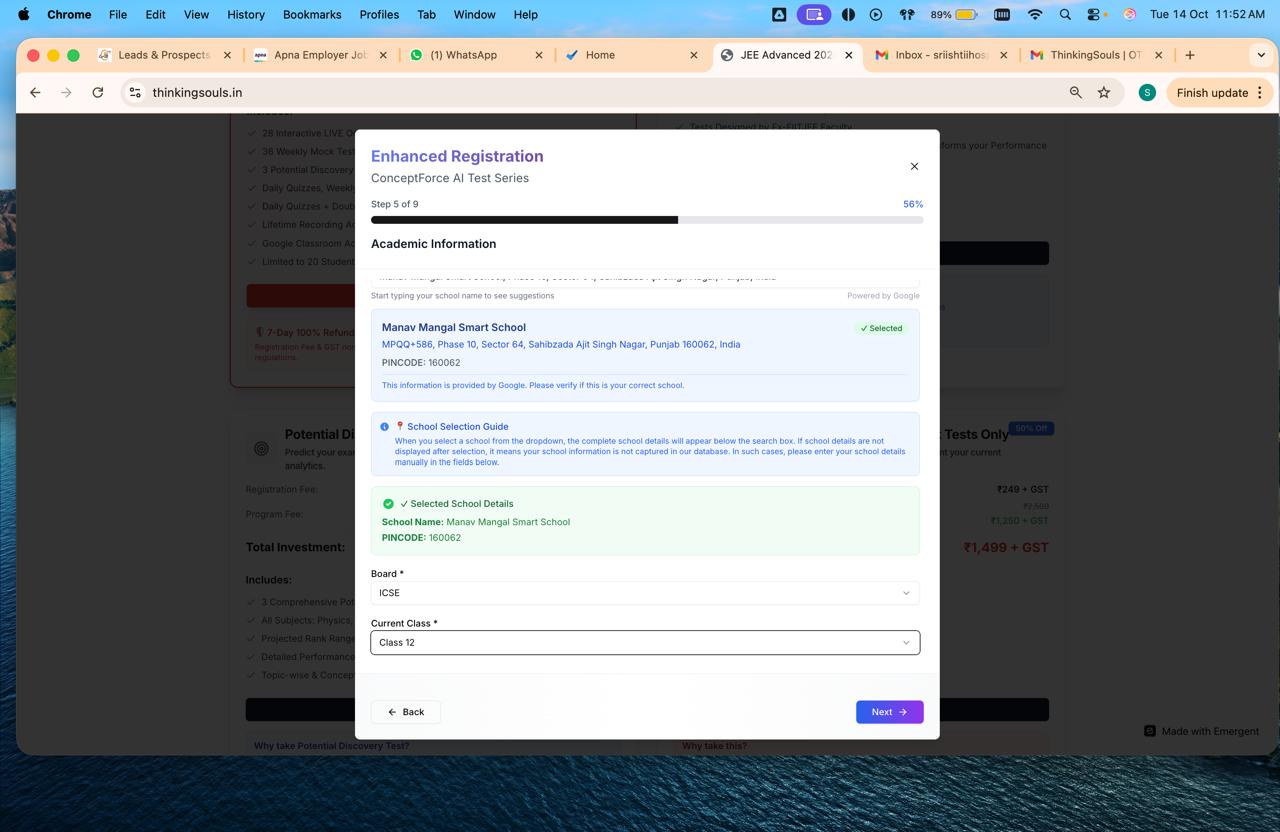Viewport: 1280px width, 832px height.
Task: Open the Chrome profile avatar
Action: coord(1147,92)
